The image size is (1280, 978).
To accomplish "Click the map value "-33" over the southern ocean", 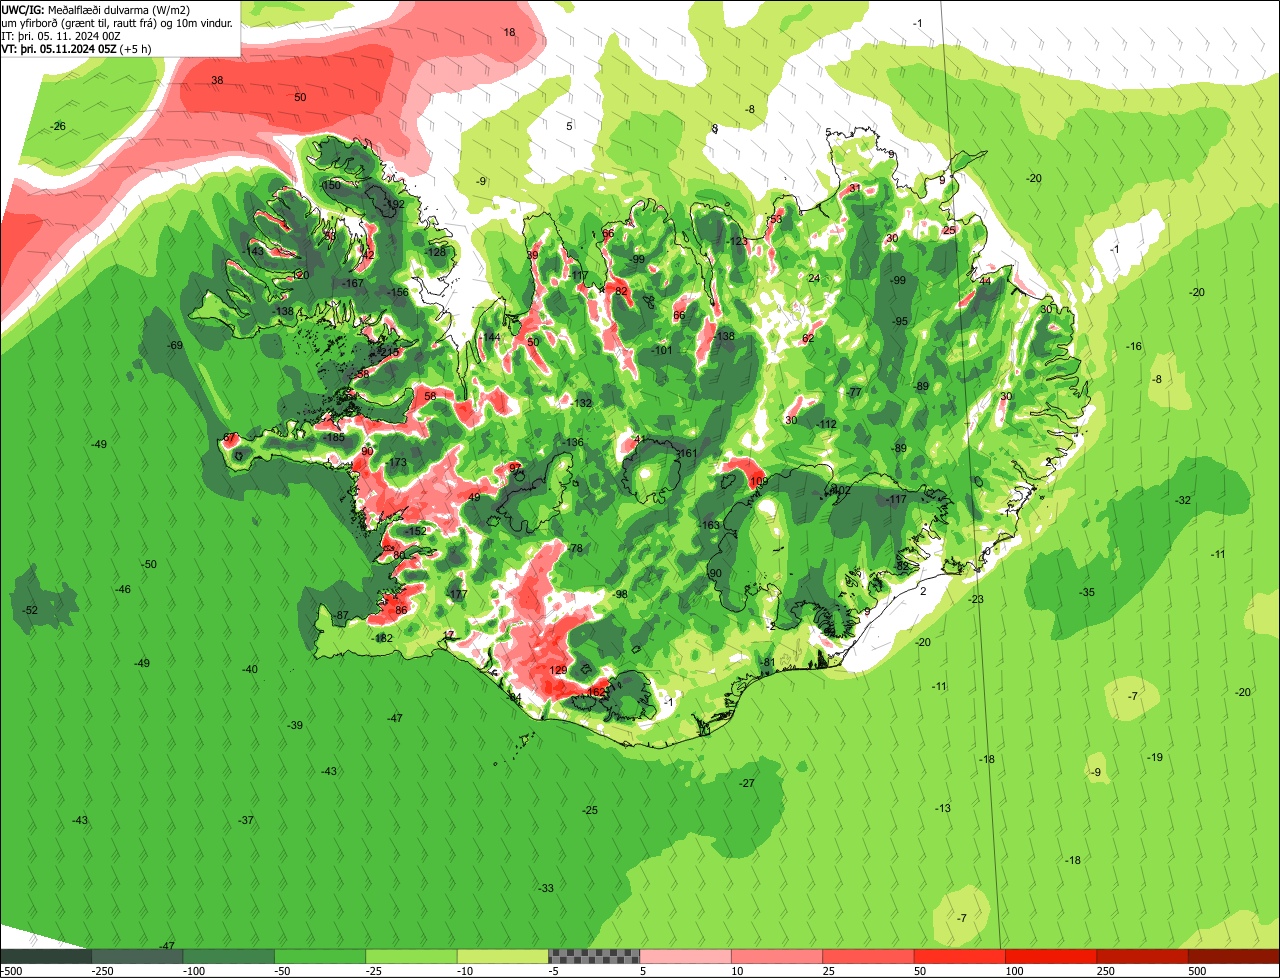I will (546, 888).
